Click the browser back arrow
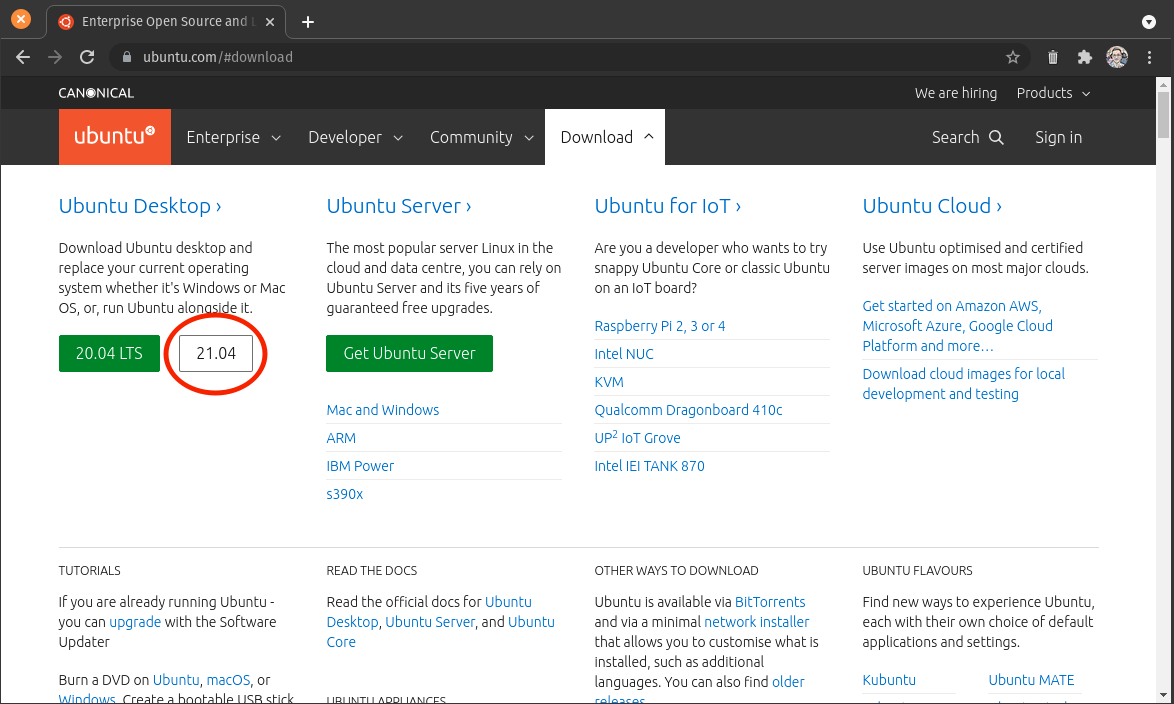This screenshot has width=1174, height=704. [x=23, y=57]
